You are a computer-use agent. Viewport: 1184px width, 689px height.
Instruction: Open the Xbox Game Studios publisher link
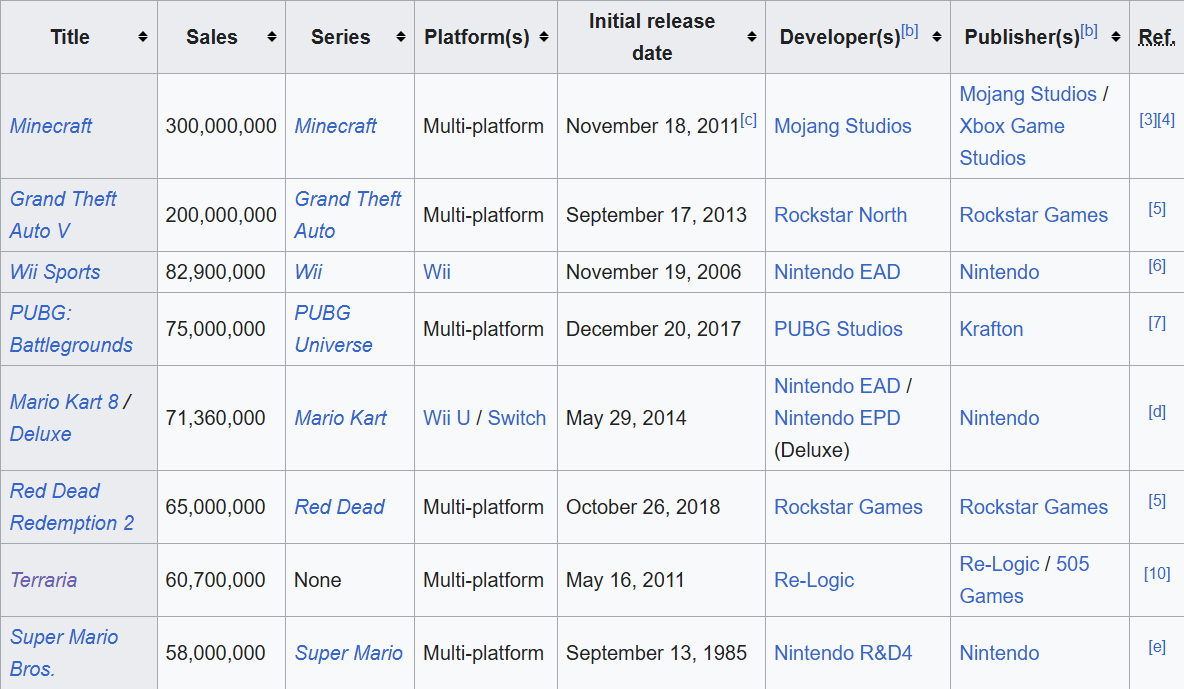pos(1012,142)
